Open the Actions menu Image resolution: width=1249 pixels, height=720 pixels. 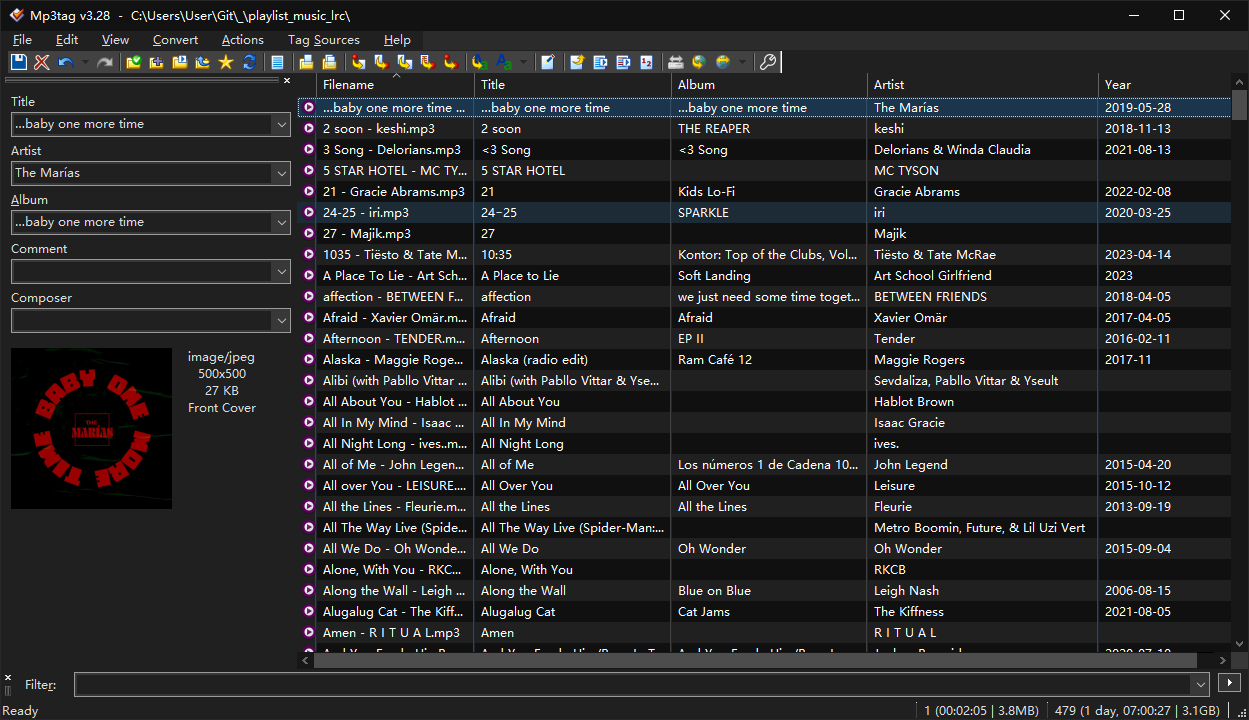243,40
